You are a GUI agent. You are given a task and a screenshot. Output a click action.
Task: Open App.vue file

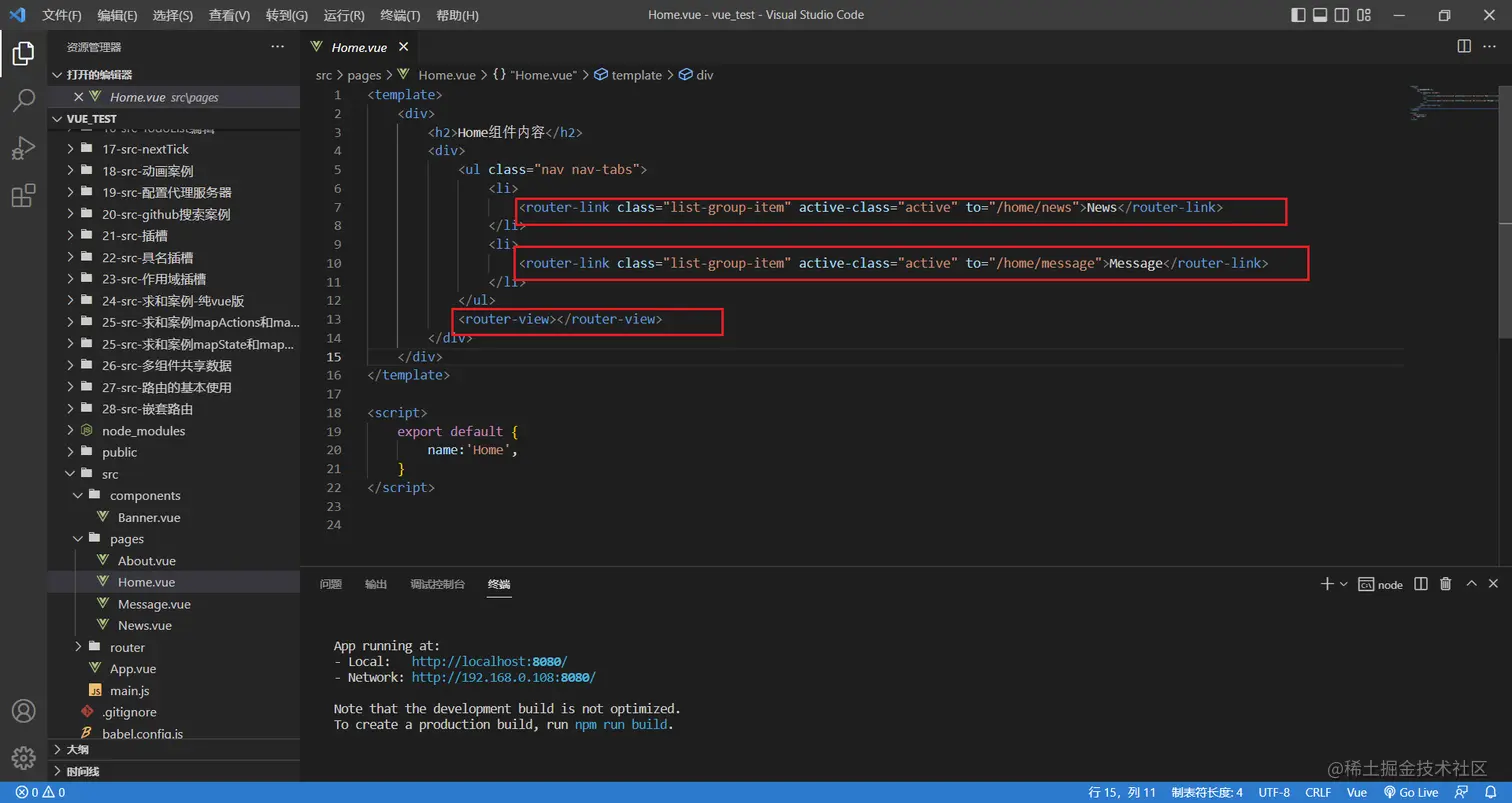[174, 669]
